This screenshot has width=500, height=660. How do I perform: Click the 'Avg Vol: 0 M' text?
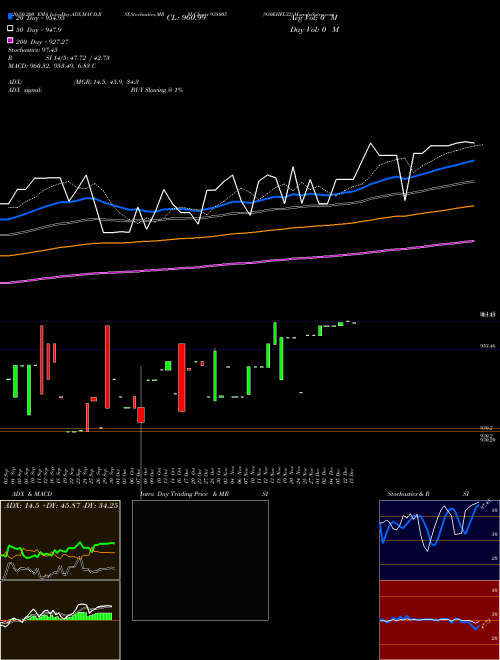pyautogui.click(x=314, y=18)
